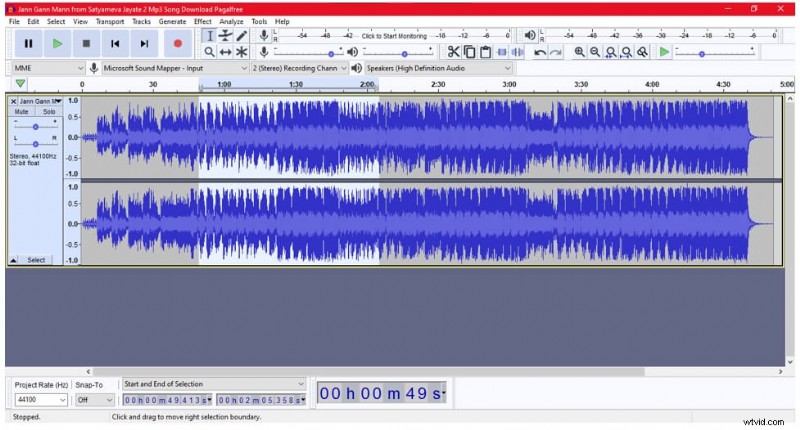Click the Zoom Toggle icon

tap(642, 52)
